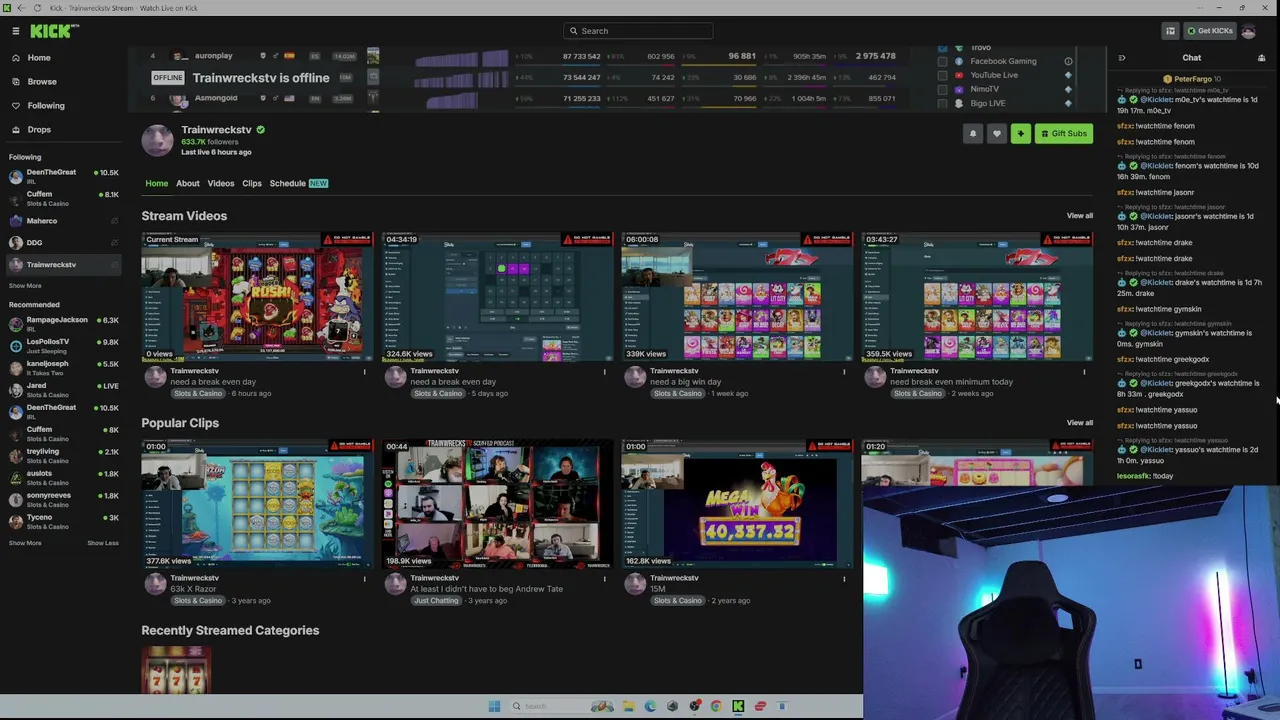Image resolution: width=1280 pixels, height=720 pixels.
Task: Click the Get KICKs button
Action: pos(1209,31)
